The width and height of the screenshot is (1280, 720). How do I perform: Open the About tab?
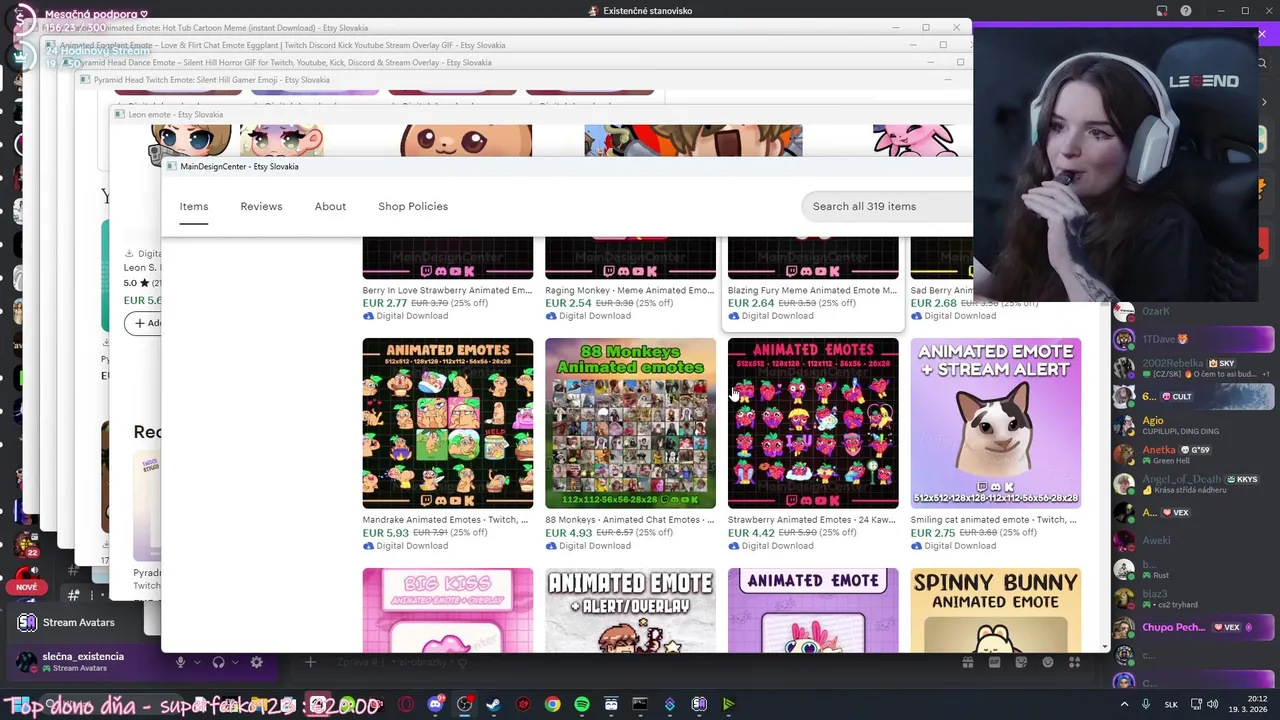(x=330, y=206)
